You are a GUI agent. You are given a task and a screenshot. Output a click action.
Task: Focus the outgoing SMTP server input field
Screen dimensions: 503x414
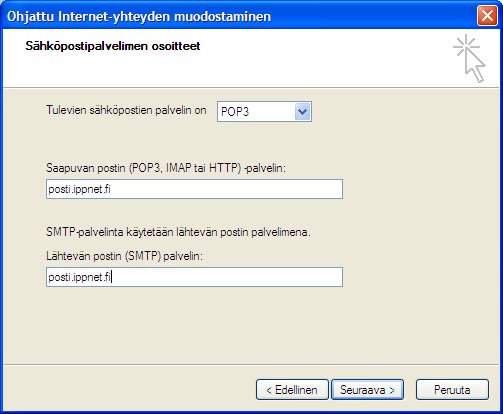194,277
